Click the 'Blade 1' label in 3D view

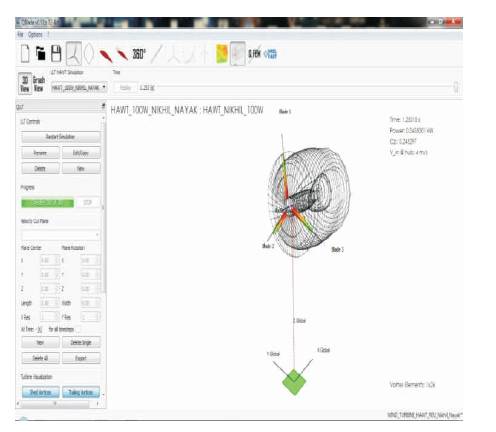point(285,111)
